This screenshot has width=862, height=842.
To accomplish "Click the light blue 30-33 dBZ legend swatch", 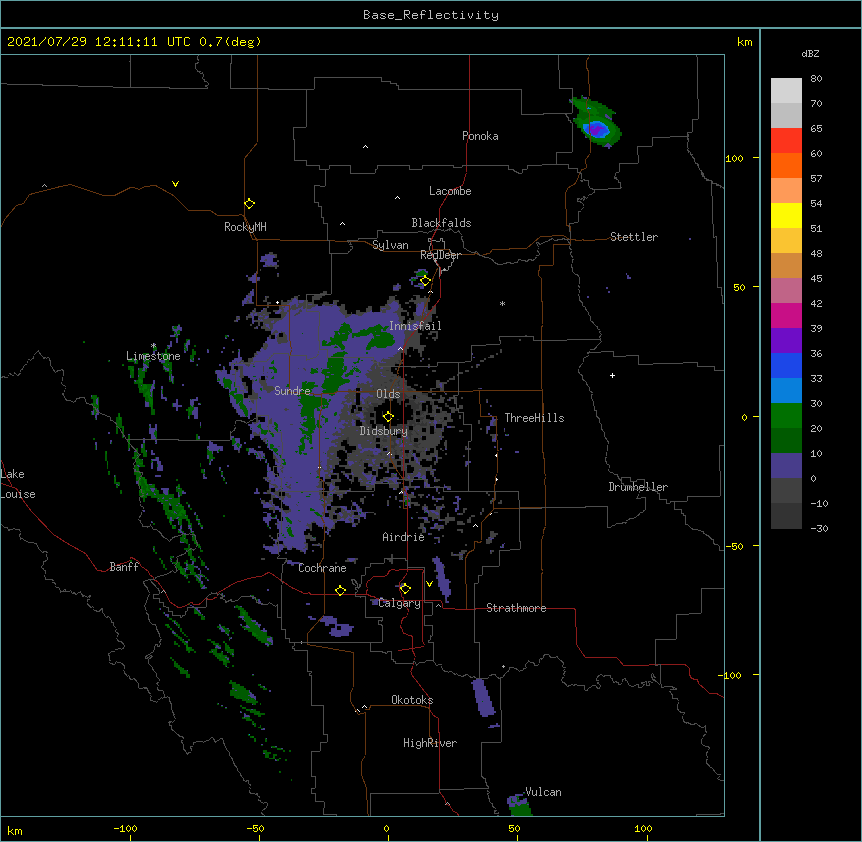I will click(786, 391).
